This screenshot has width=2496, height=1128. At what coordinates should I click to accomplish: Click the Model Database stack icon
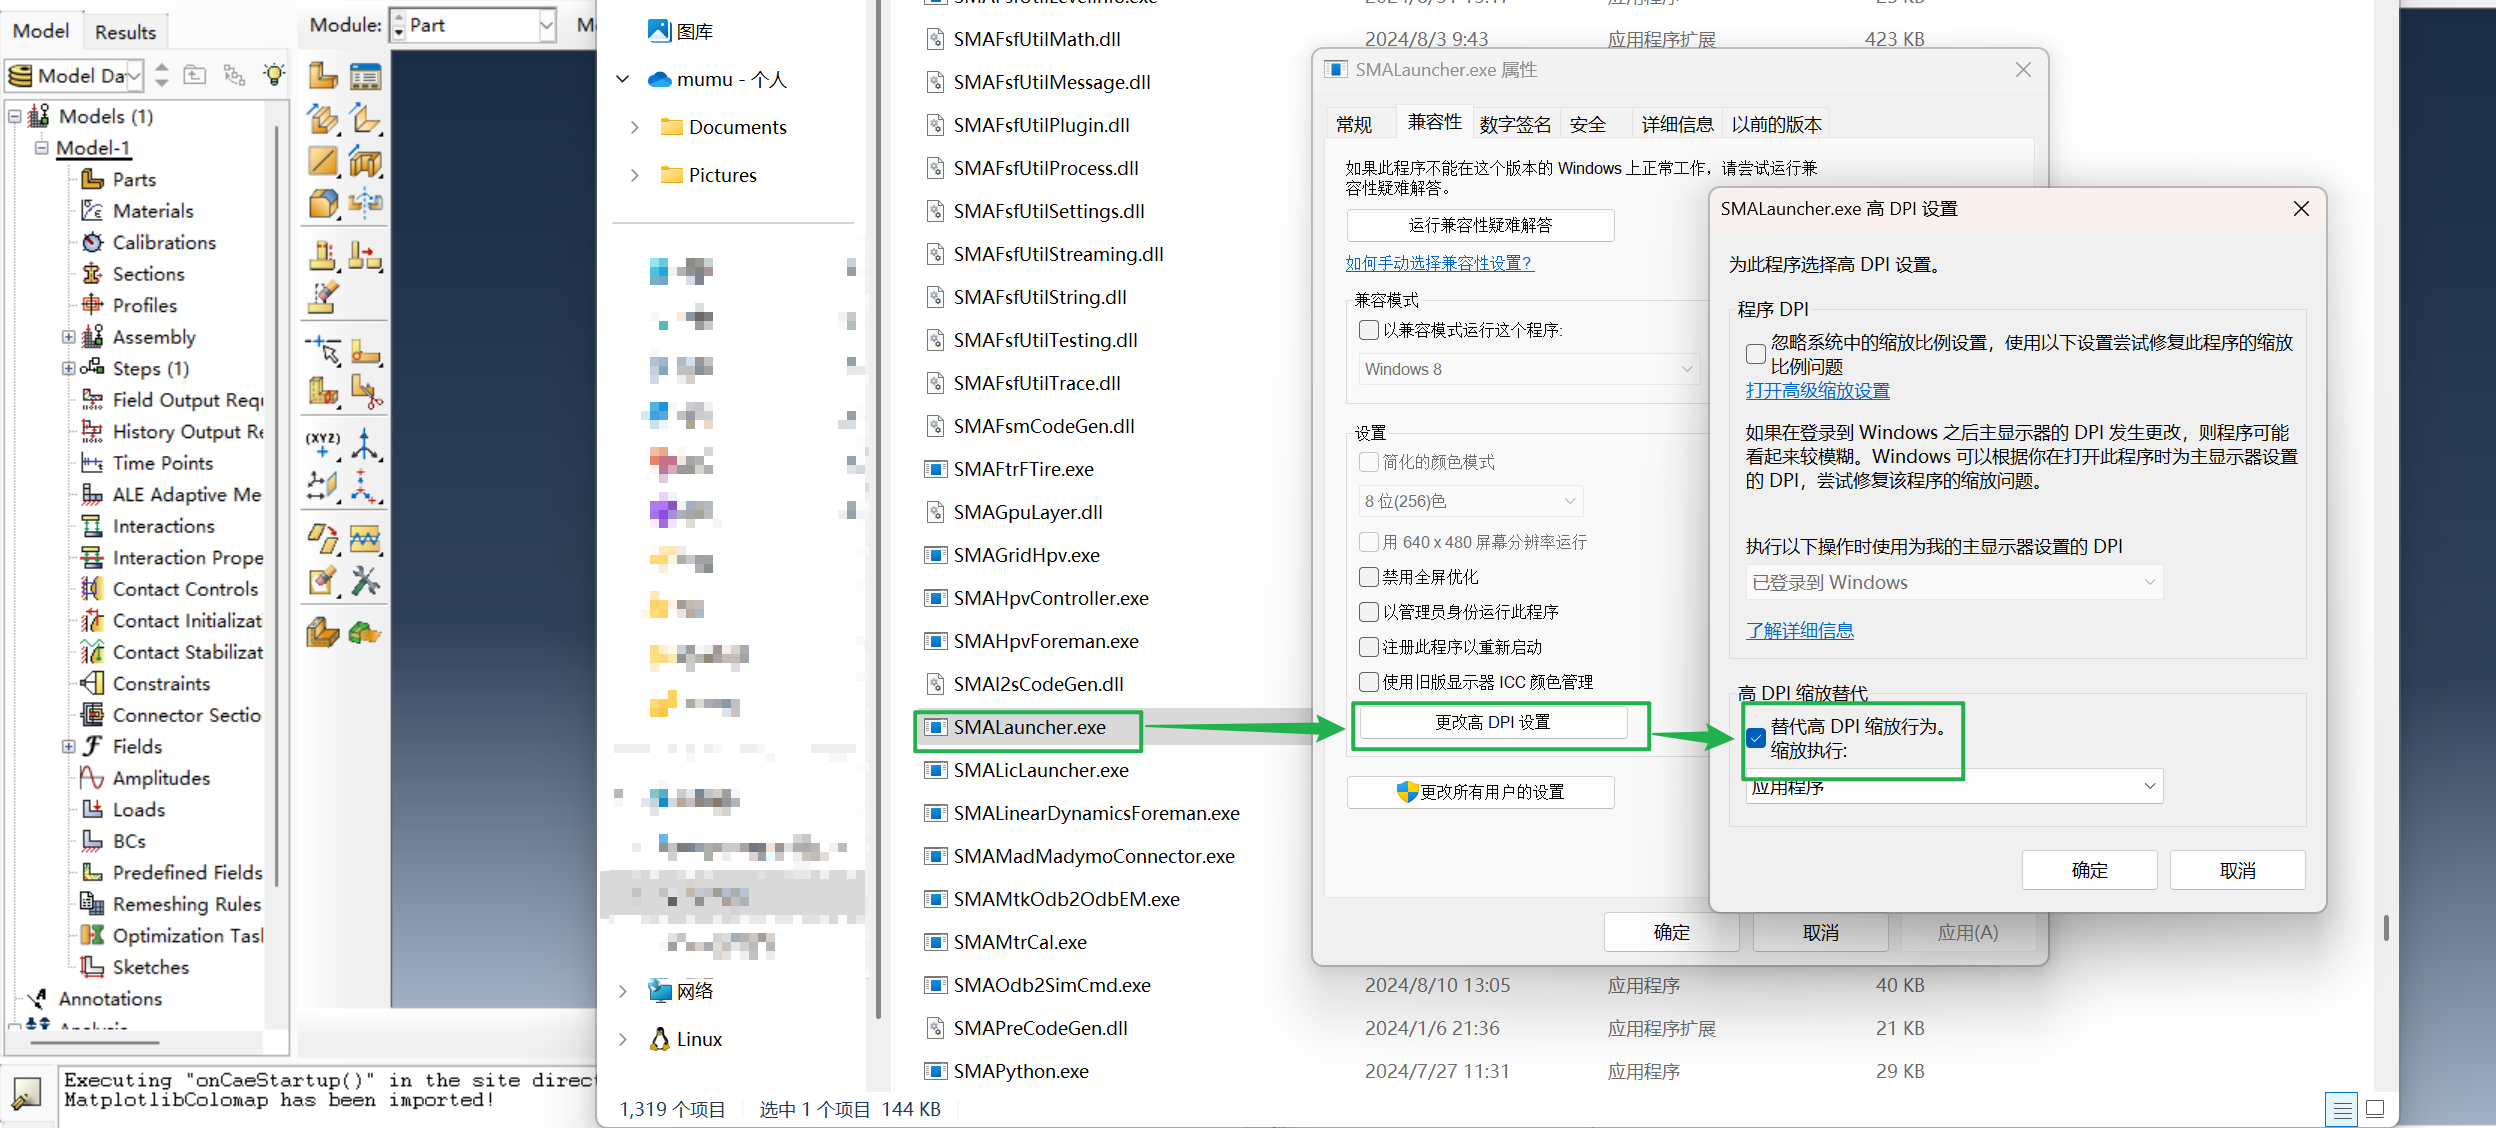20,76
